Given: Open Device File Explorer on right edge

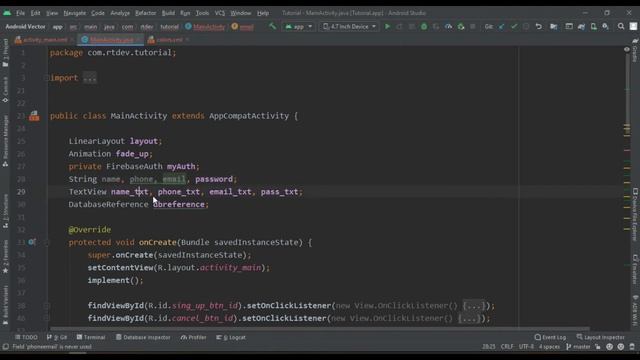Looking at the screenshot, I should (635, 215).
